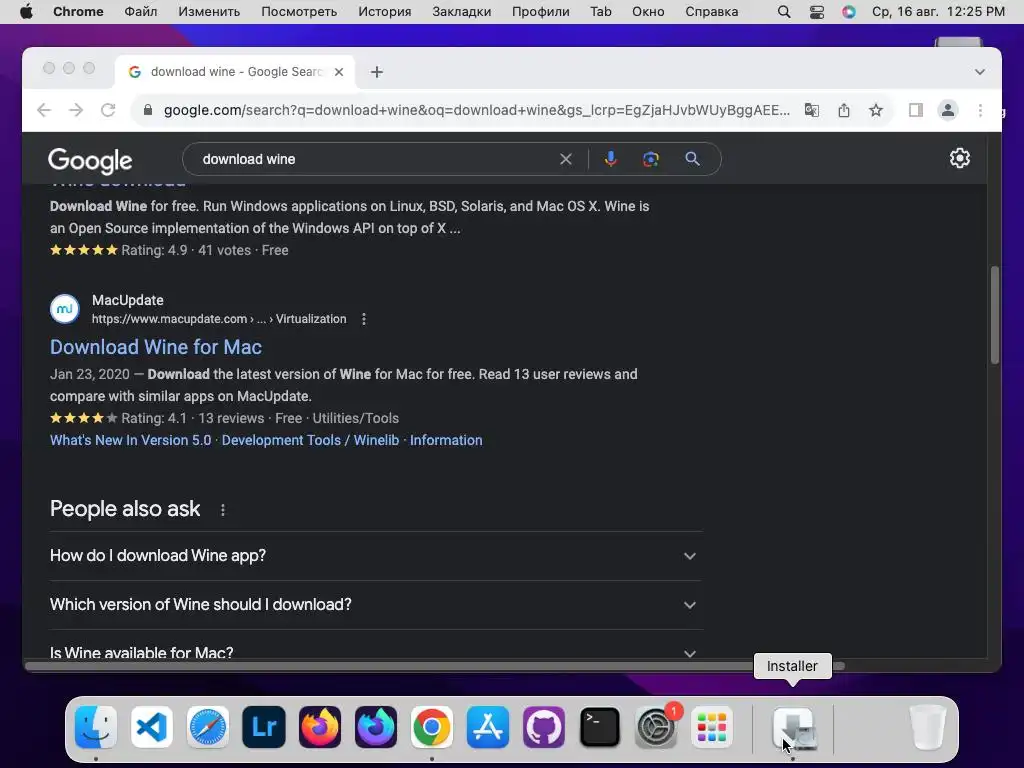Clear the search query text
Screen dimensions: 1024x768
click(566, 159)
